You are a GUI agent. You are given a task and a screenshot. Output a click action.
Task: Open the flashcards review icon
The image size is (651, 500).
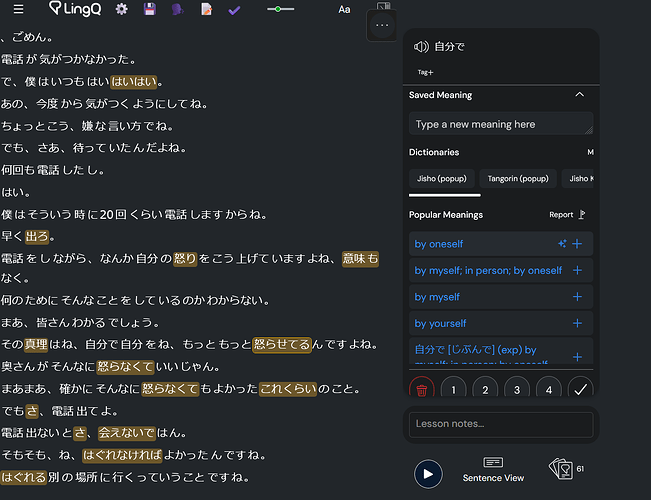point(561,469)
